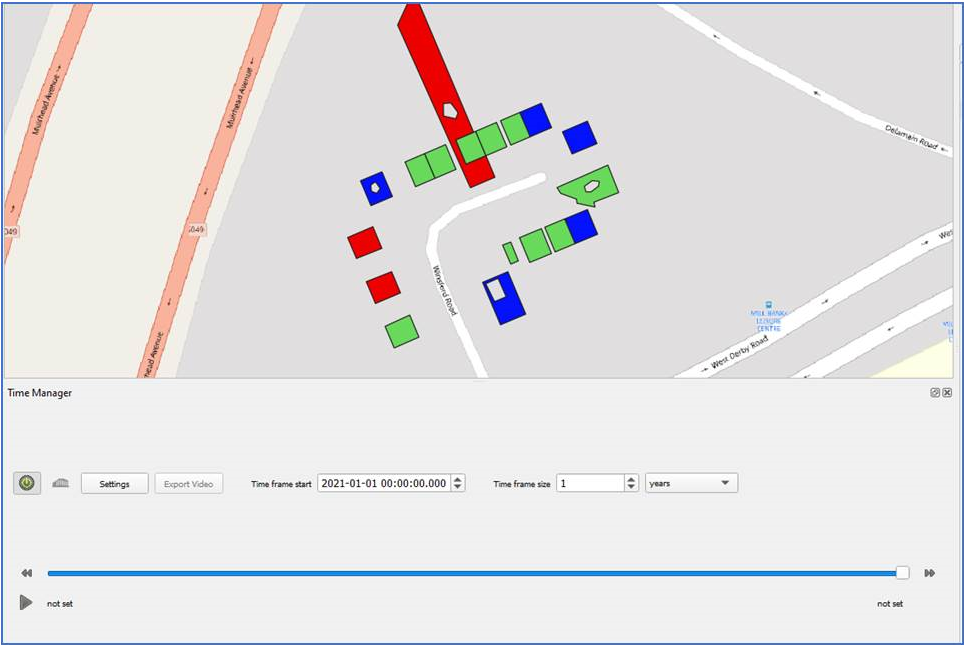967x647 pixels.
Task: Click the Export Video button
Action: click(x=189, y=484)
